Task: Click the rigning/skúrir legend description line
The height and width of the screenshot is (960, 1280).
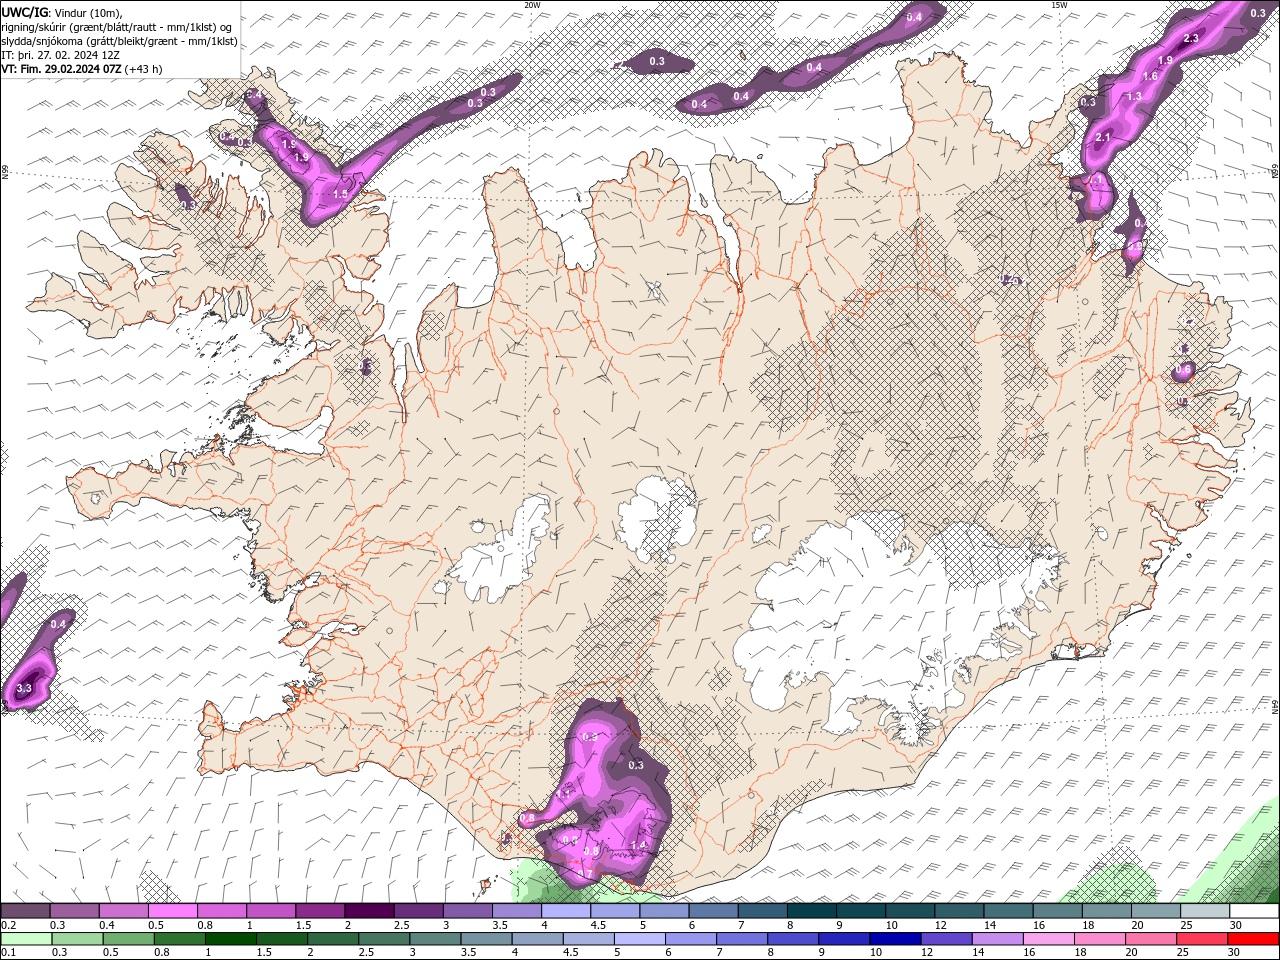Action: point(118,27)
